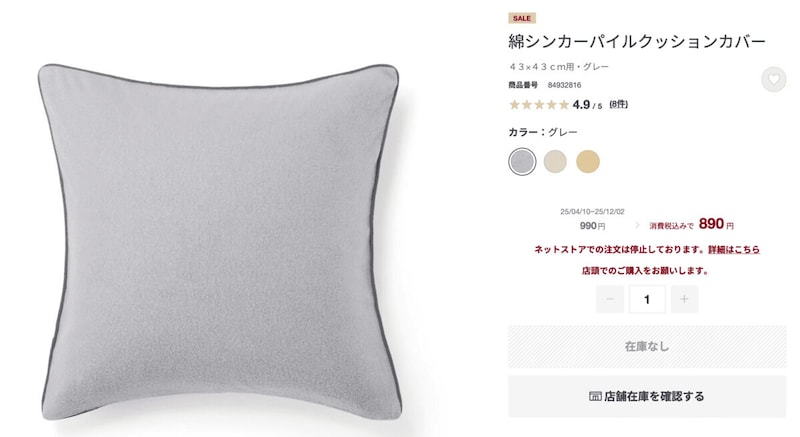Add item to favorites with heart icon
The height and width of the screenshot is (437, 800).
[773, 80]
